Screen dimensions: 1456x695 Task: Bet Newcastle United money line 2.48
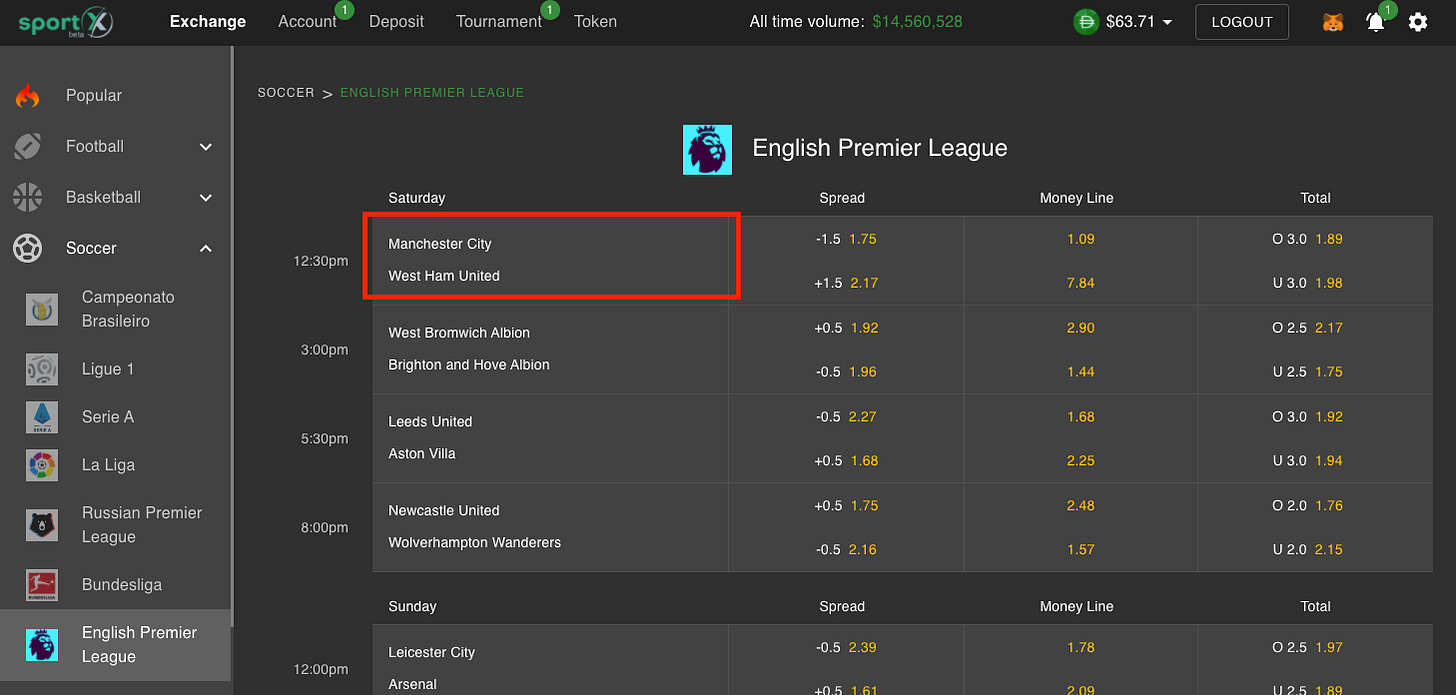(x=1081, y=506)
